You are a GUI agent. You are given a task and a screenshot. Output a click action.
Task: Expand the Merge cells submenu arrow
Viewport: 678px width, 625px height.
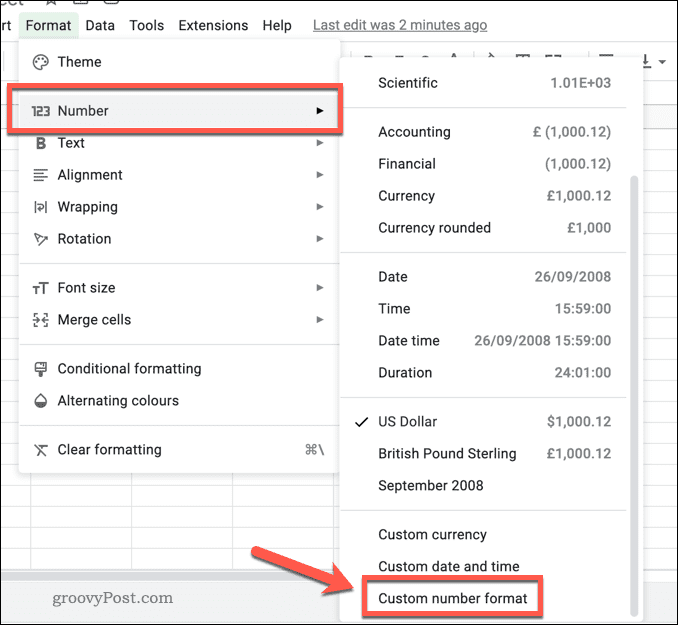coord(320,320)
